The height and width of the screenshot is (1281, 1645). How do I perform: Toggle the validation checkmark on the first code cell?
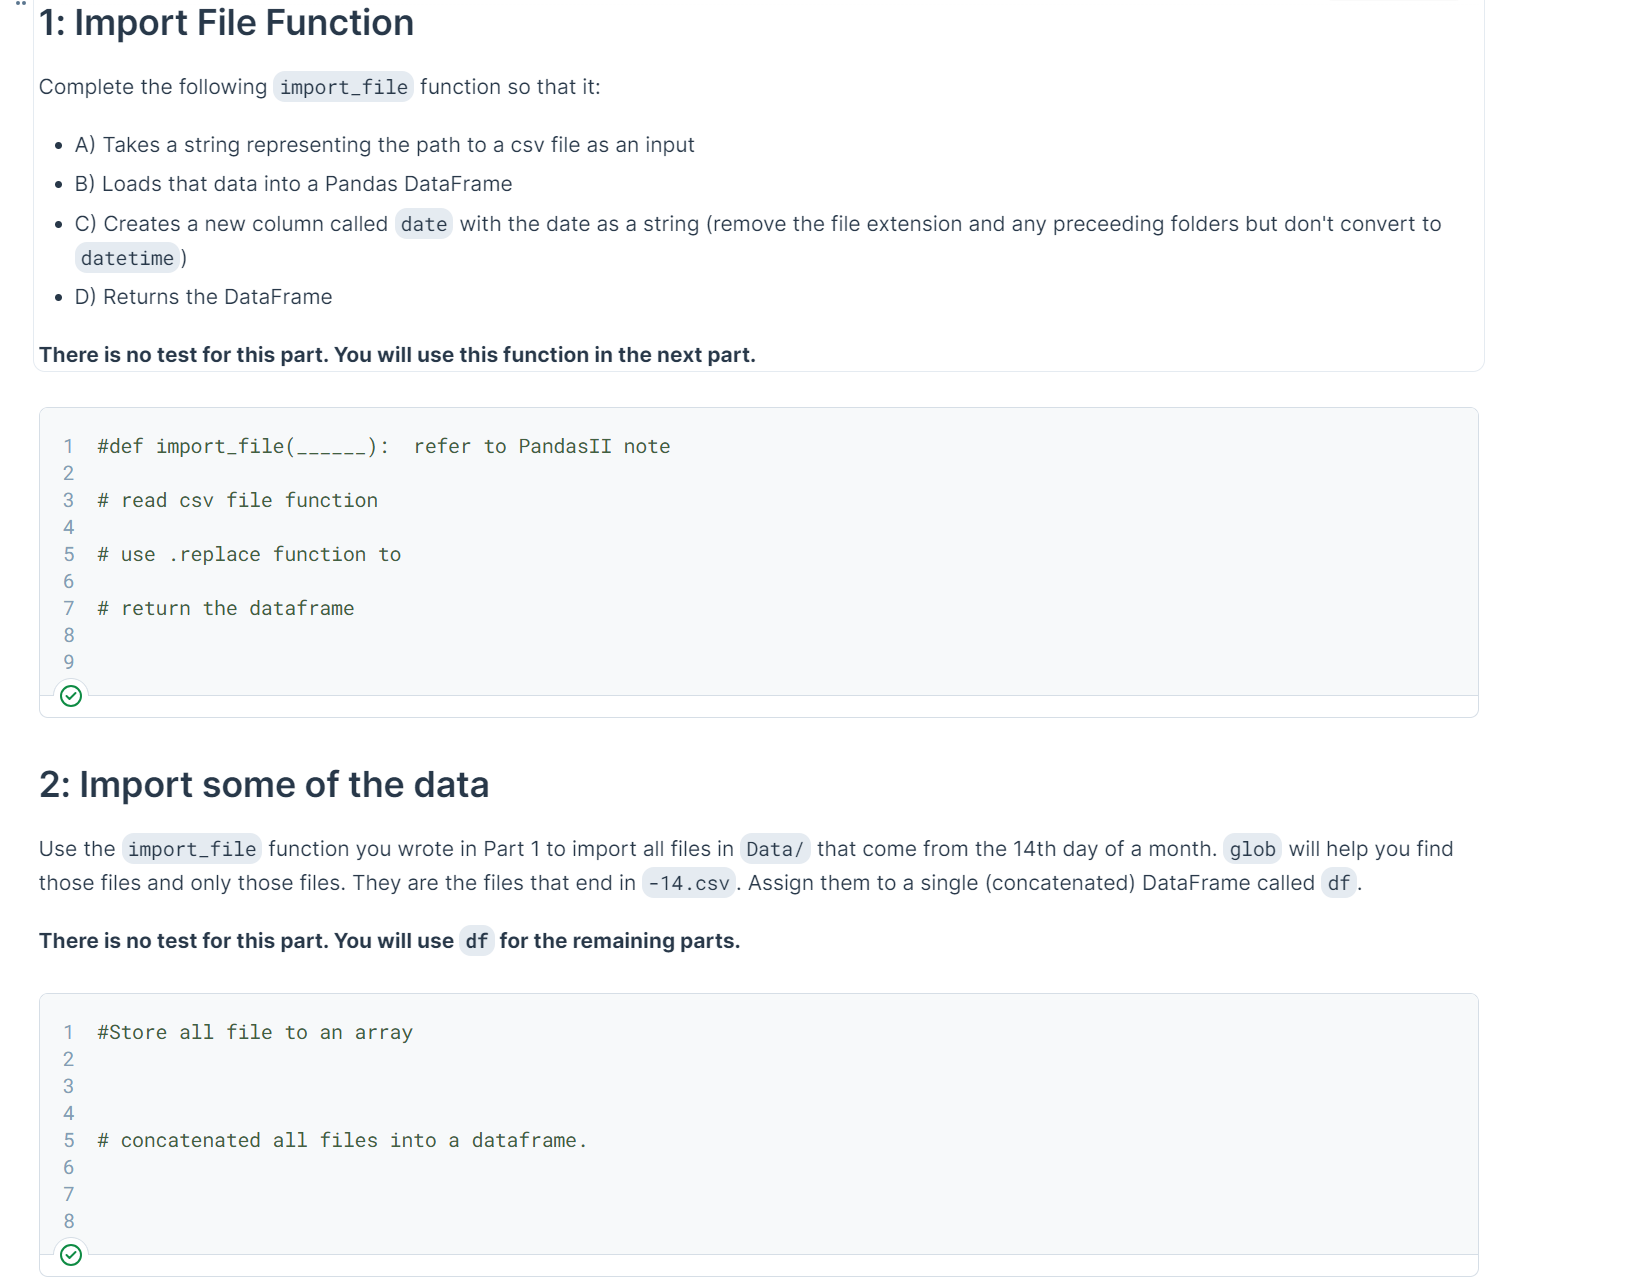click(x=70, y=696)
